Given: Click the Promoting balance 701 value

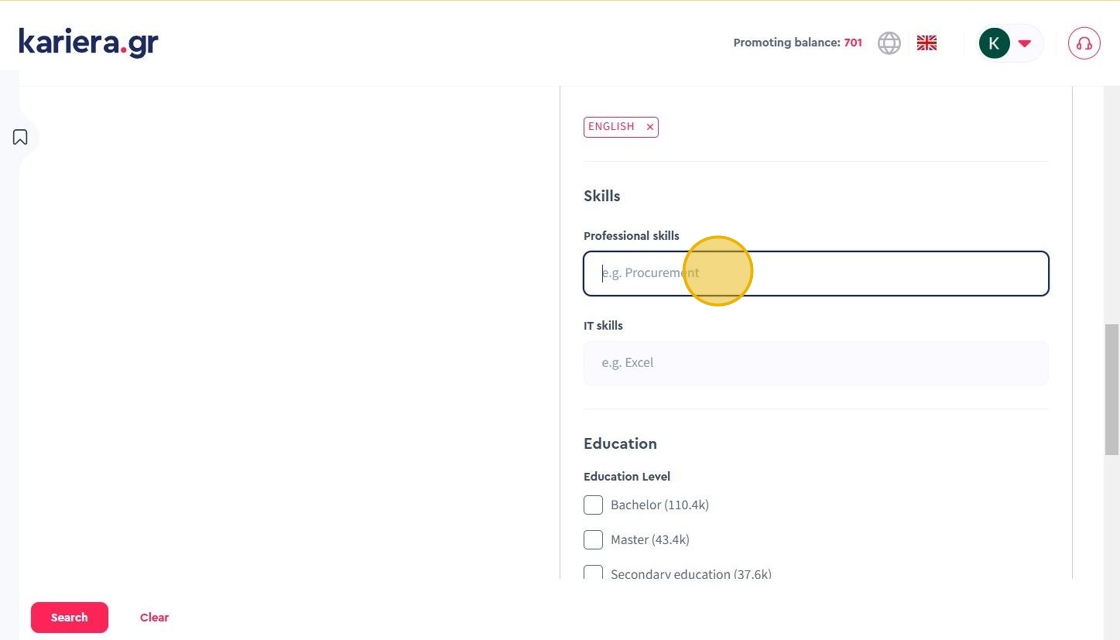Looking at the screenshot, I should click(x=852, y=43).
